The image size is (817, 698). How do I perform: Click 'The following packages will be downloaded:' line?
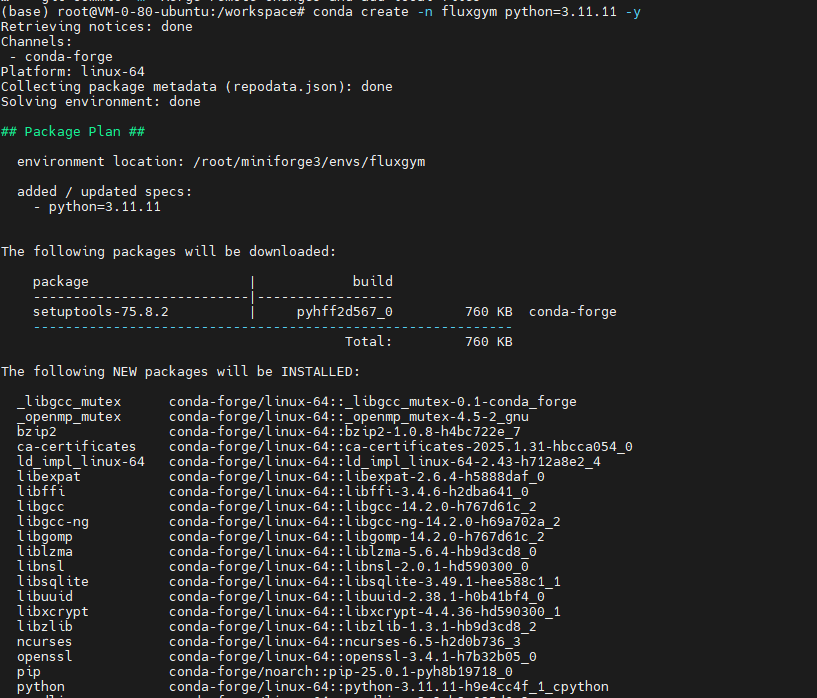click(x=169, y=252)
